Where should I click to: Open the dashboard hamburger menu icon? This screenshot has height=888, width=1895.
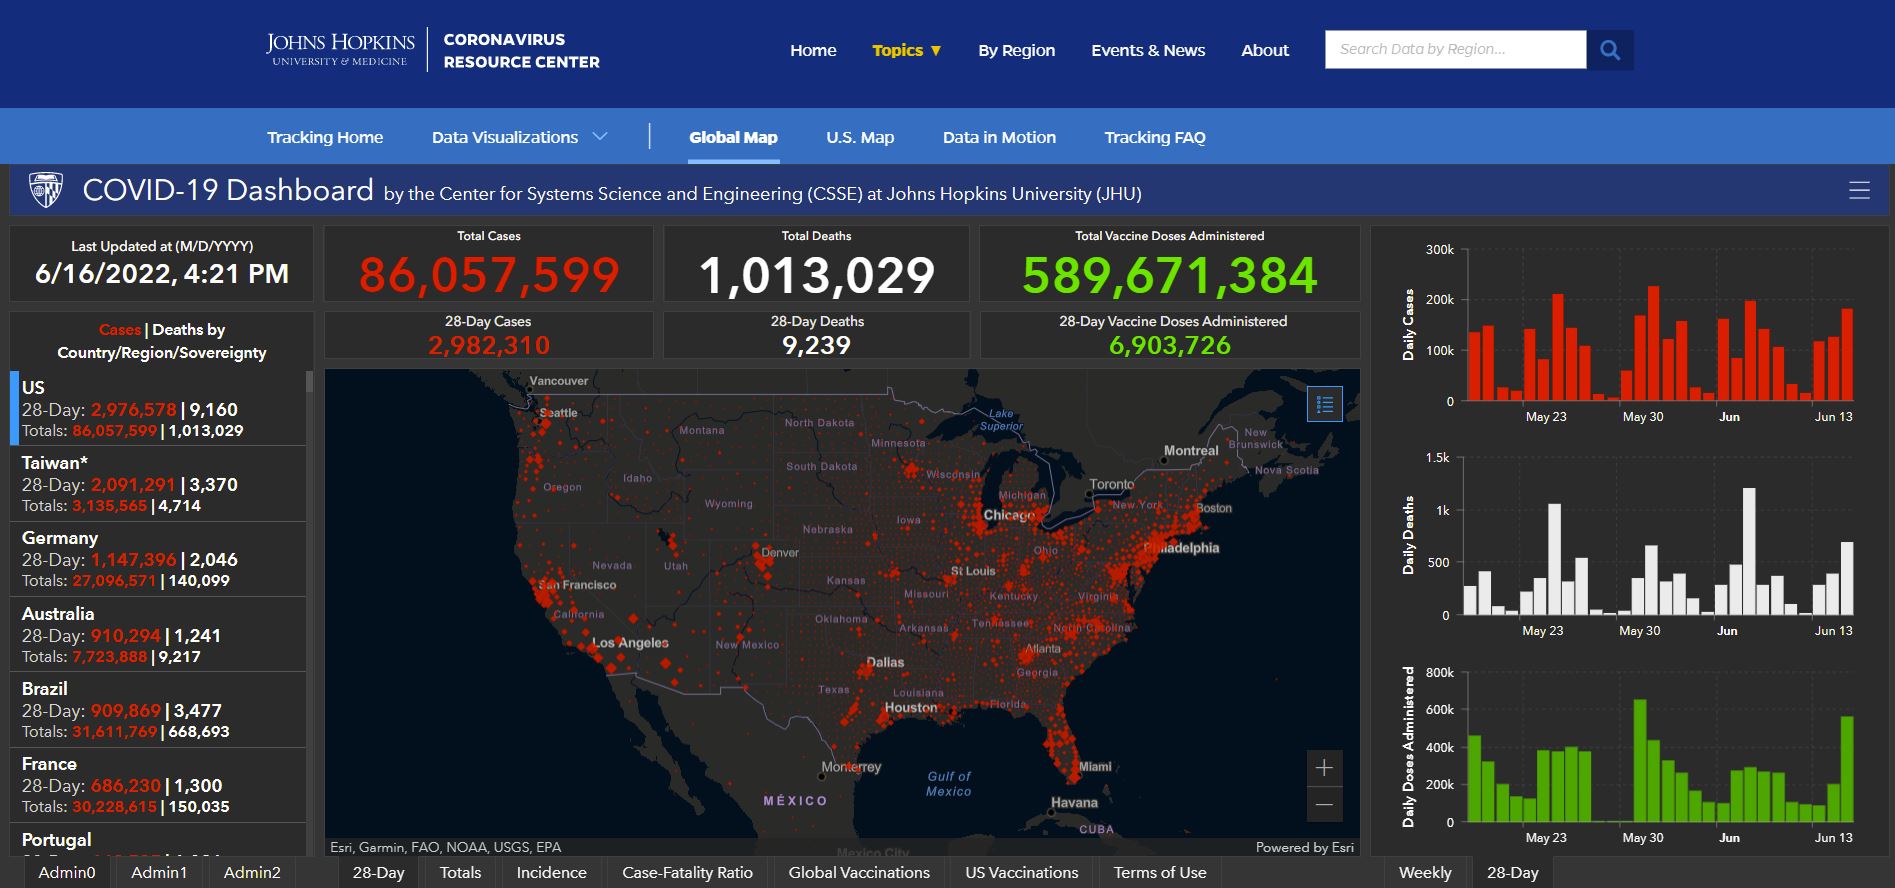point(1859,190)
